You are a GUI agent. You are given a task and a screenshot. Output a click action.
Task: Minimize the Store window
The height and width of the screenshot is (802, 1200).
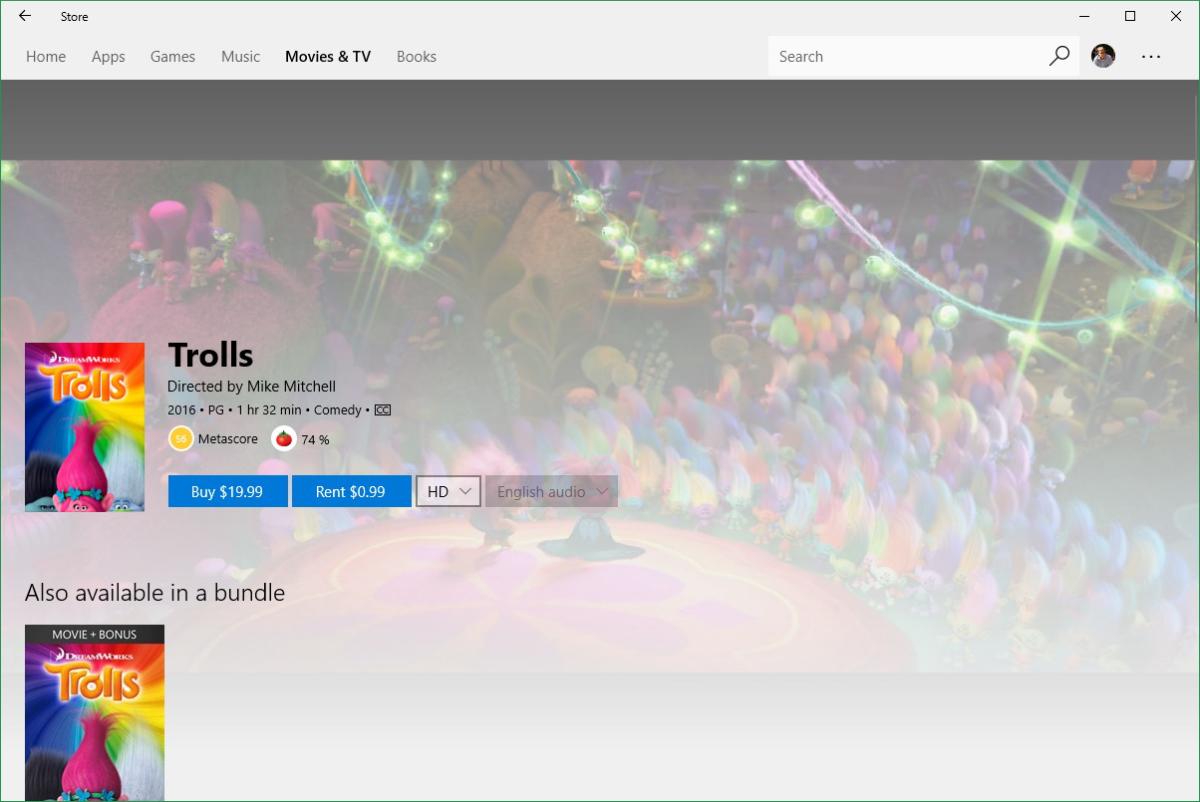click(1084, 16)
